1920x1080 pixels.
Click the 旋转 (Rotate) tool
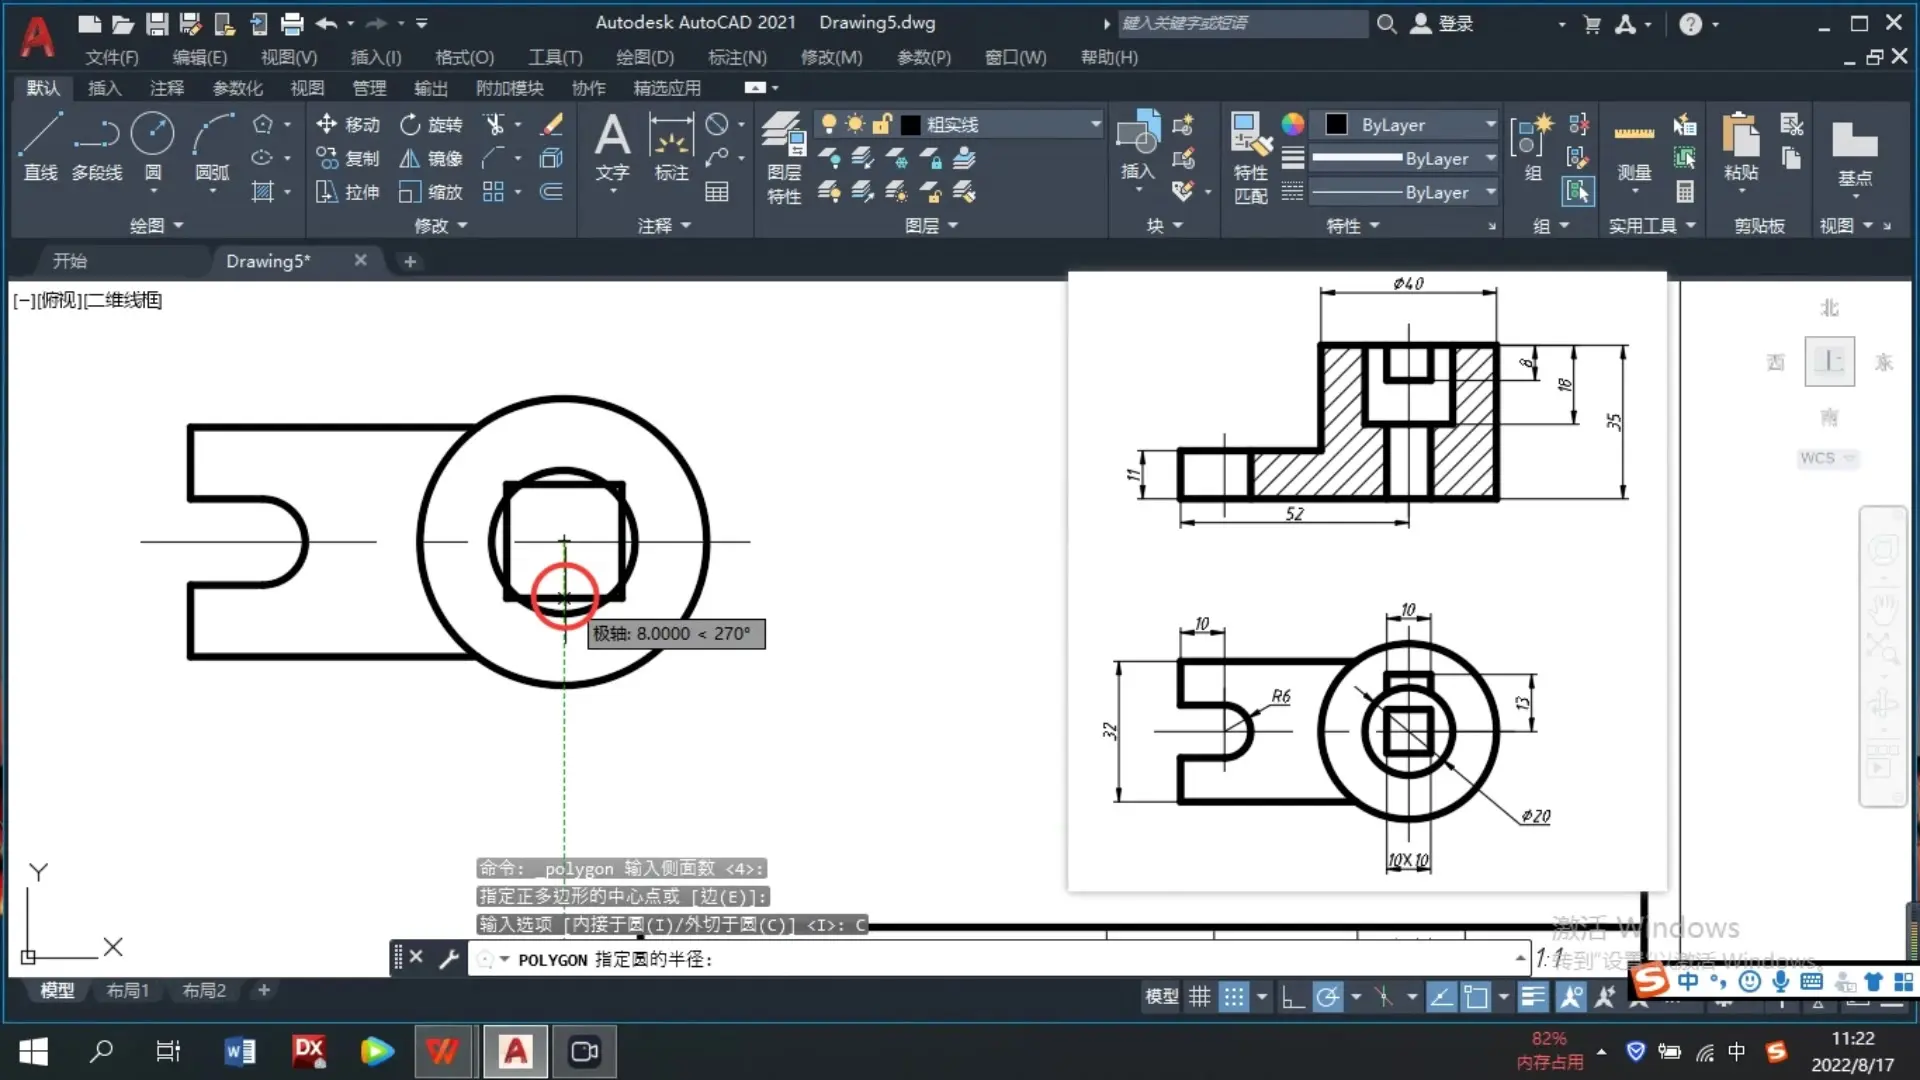[431, 124]
